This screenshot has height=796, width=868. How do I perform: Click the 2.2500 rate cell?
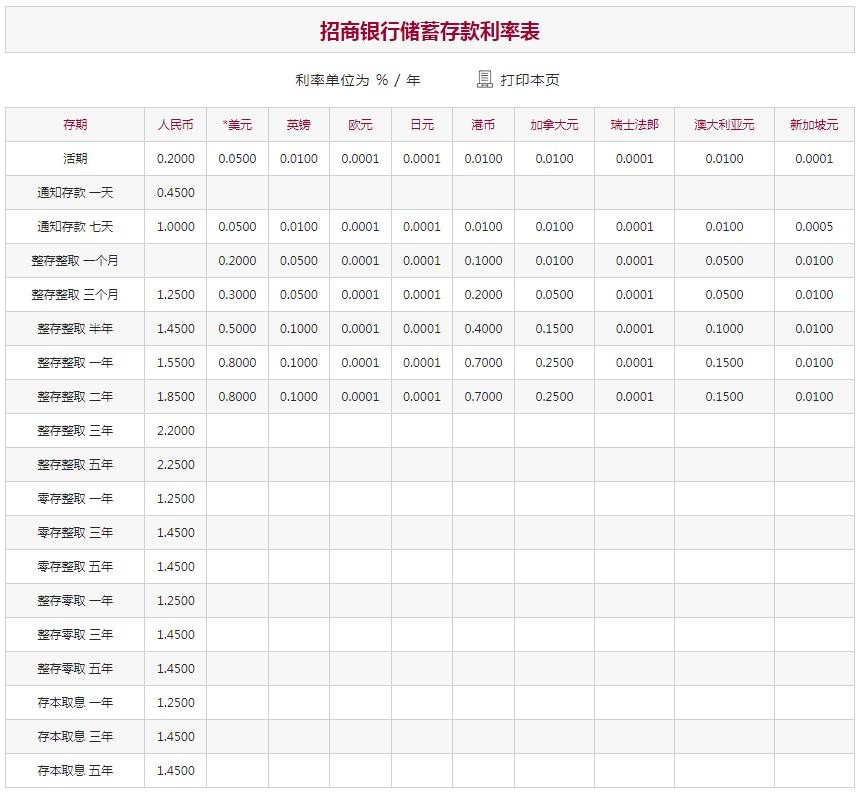pos(176,465)
